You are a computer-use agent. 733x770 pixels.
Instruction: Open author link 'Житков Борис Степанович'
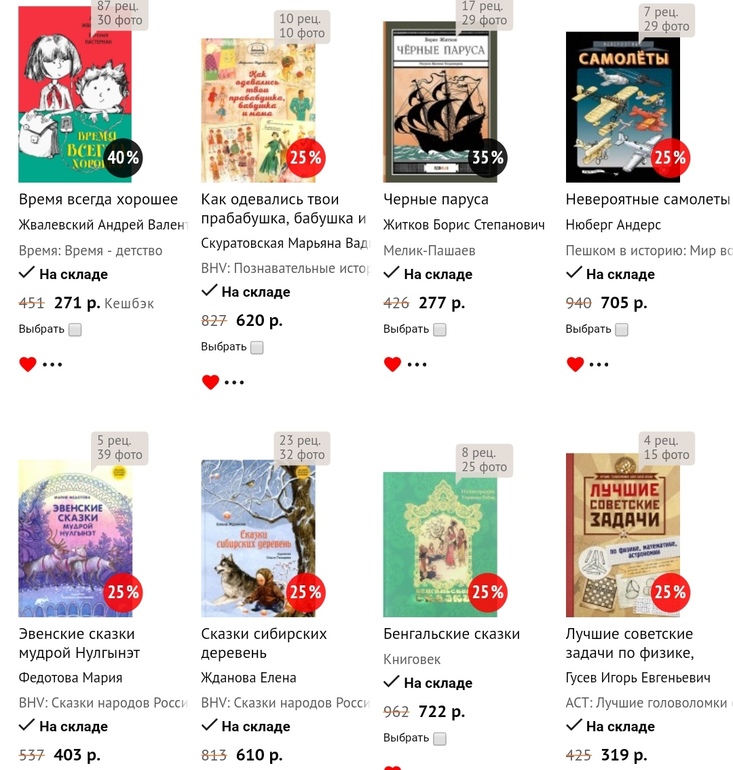click(464, 225)
